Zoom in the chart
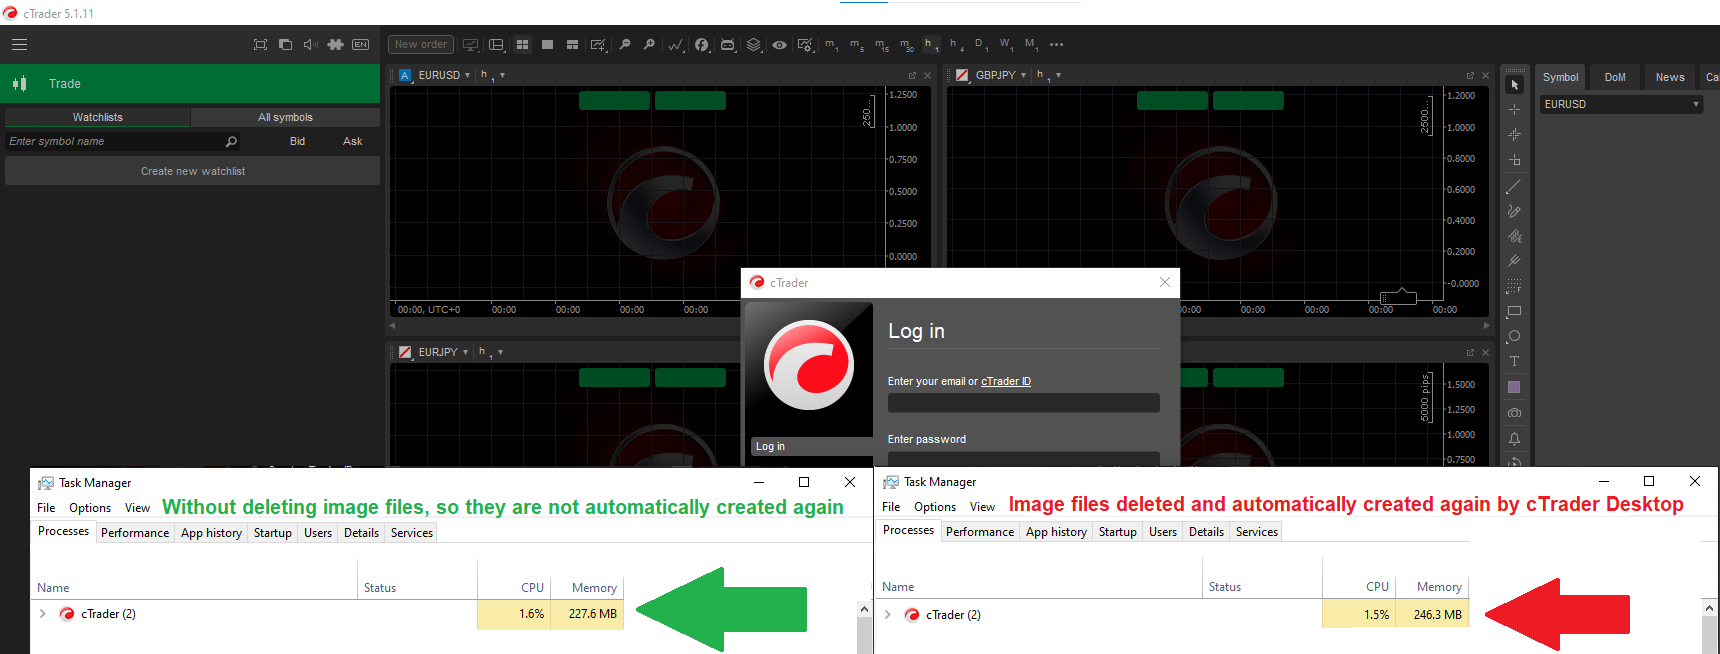This screenshot has height=654, width=1720. 649,44
